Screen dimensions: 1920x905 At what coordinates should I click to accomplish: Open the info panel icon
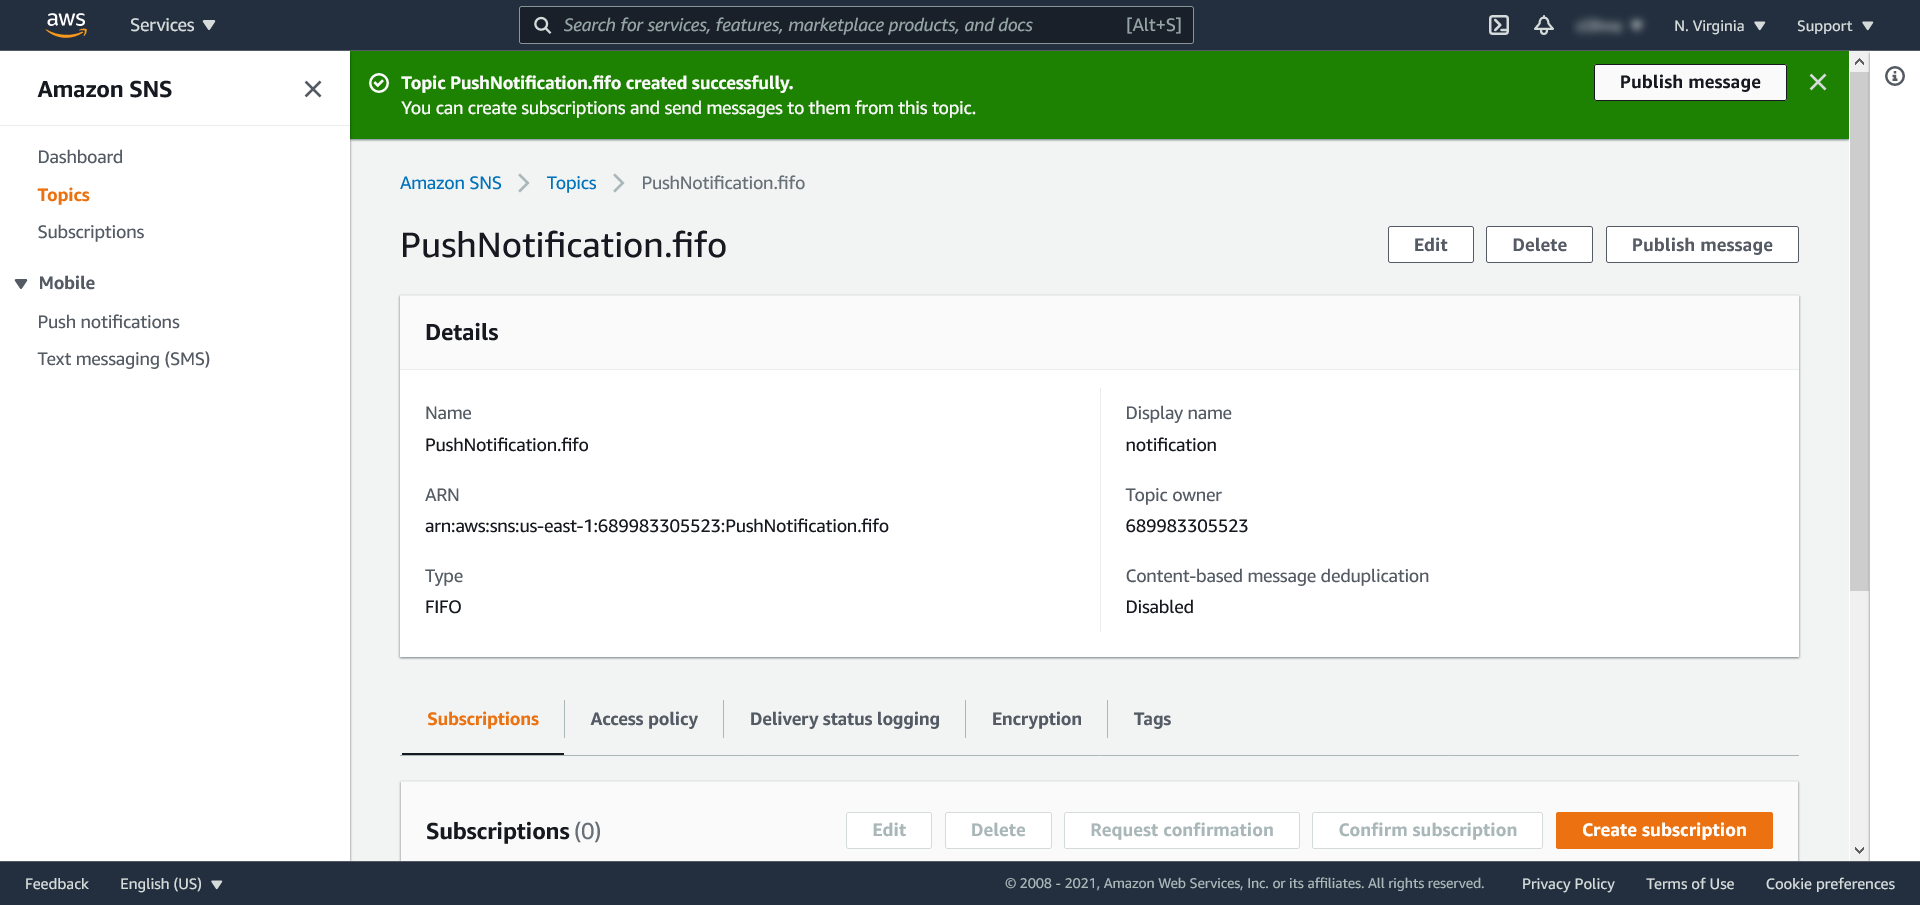click(x=1895, y=76)
